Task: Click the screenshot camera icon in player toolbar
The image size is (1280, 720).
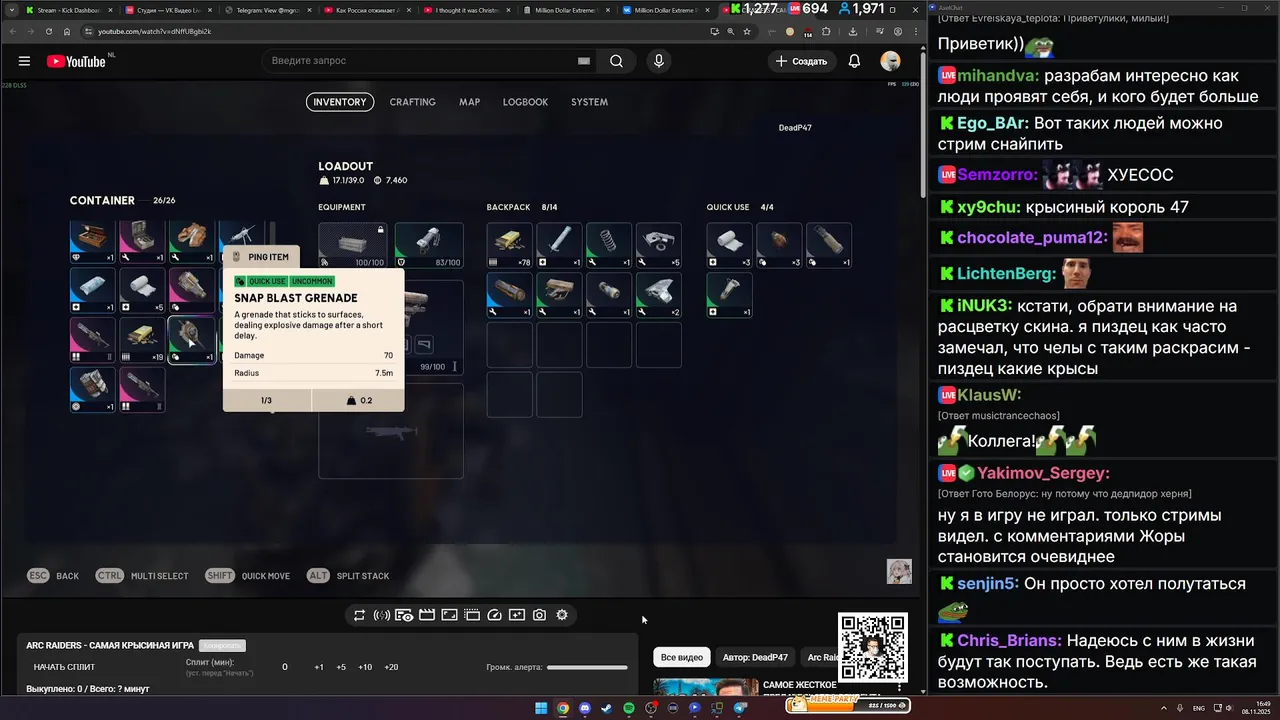Action: point(539,615)
